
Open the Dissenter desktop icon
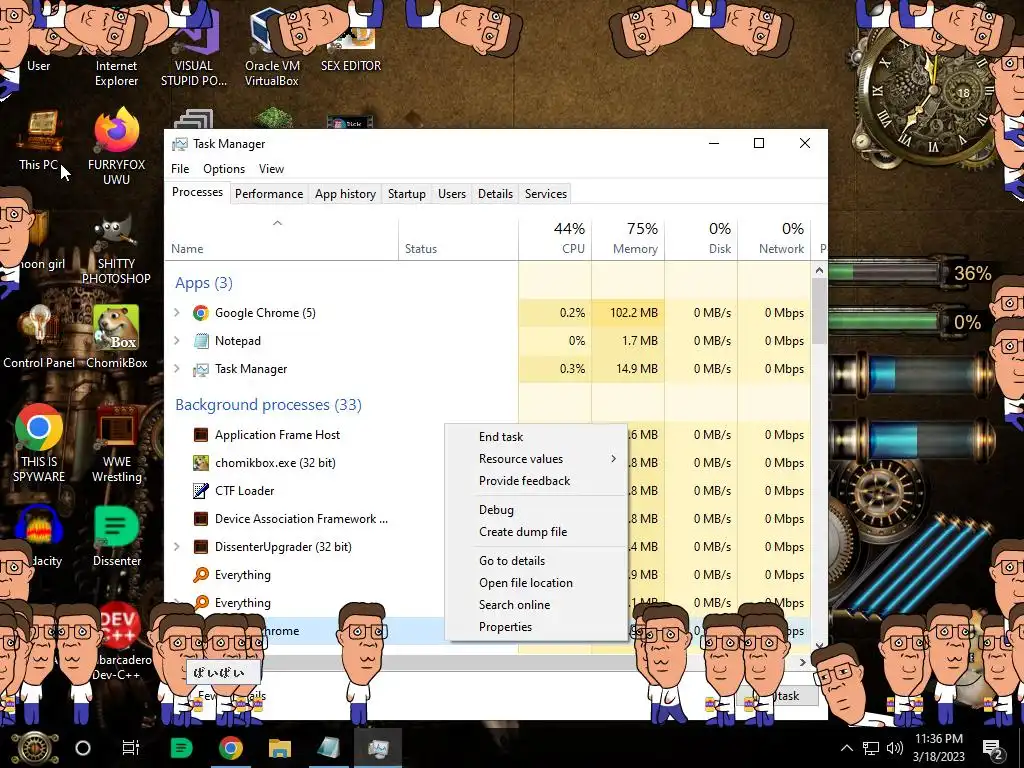[x=116, y=536]
